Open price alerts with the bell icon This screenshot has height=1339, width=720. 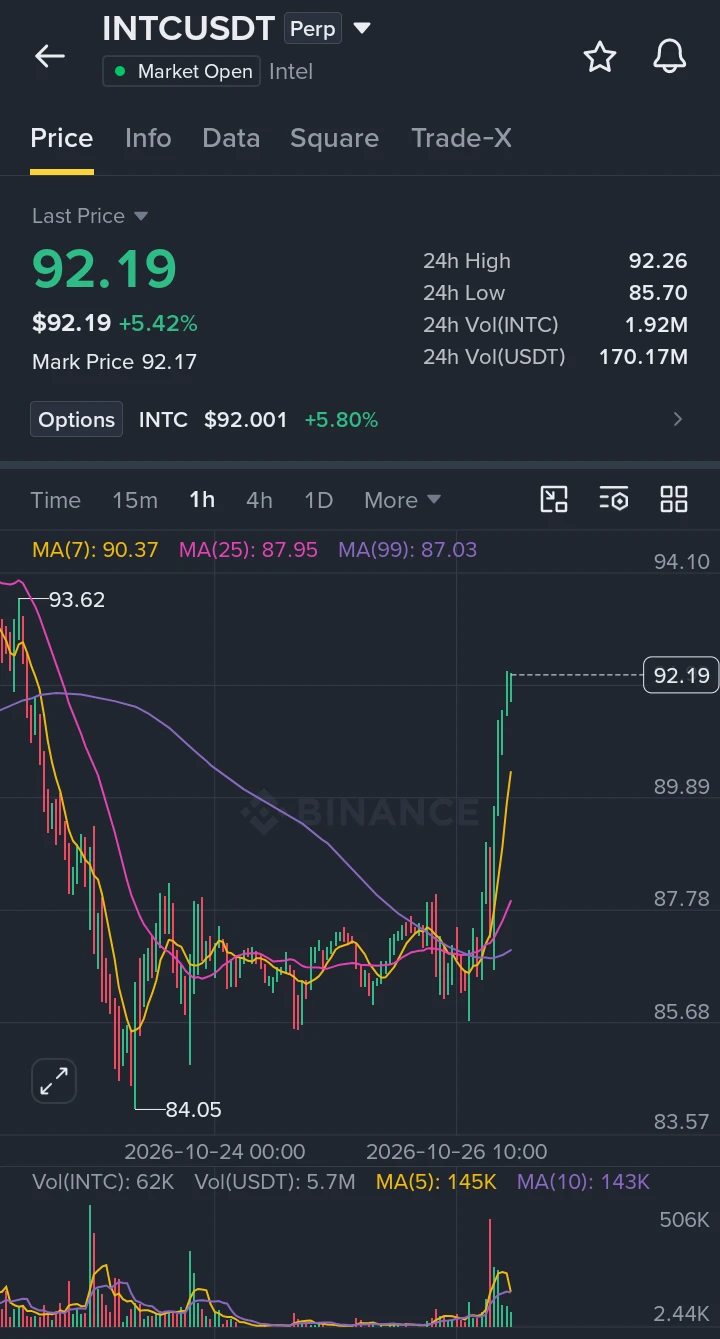click(670, 57)
